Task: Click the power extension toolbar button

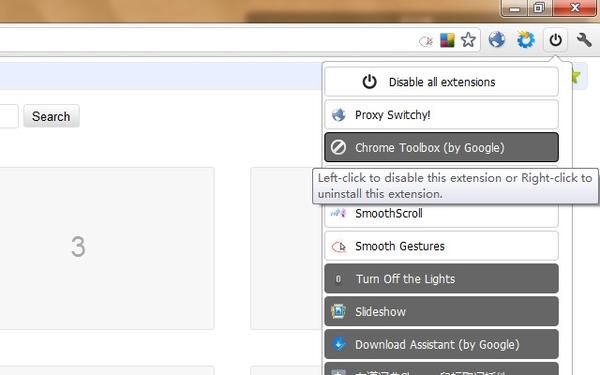Action: [x=555, y=39]
